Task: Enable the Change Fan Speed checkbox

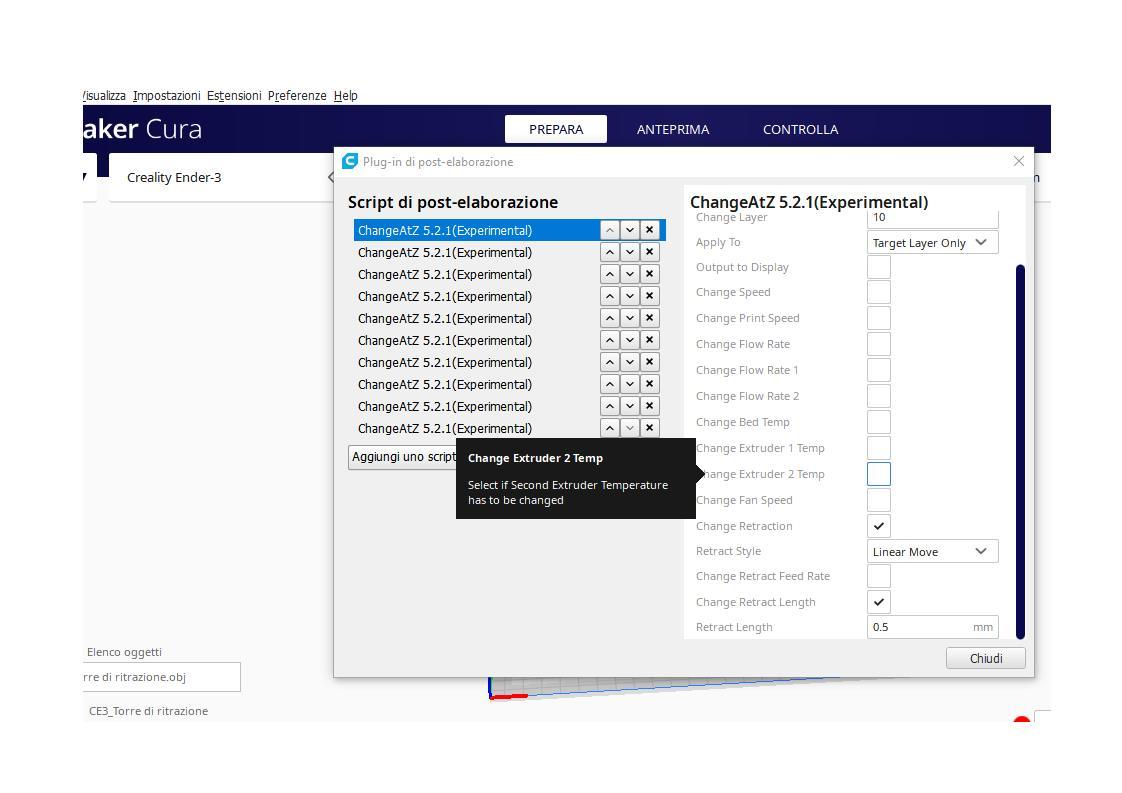Action: click(878, 500)
